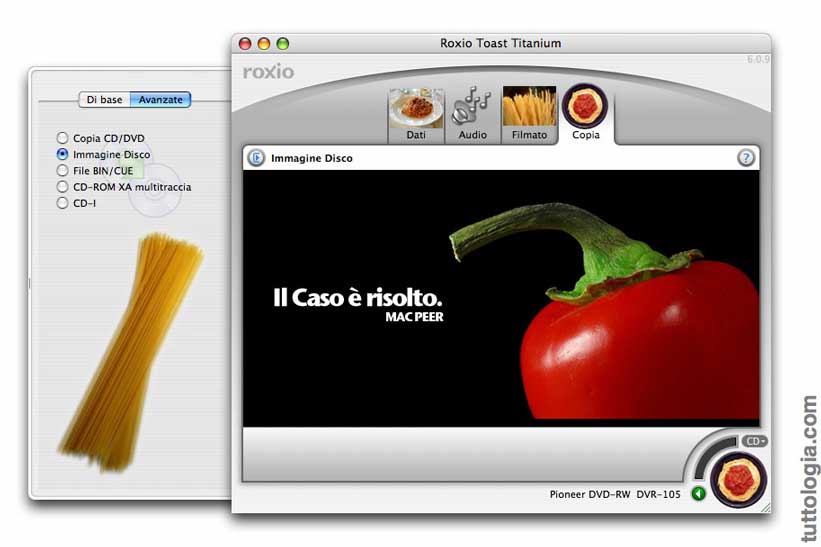Image resolution: width=821 pixels, height=547 pixels.
Task: Open the CD media type dropdown
Action: click(x=754, y=441)
